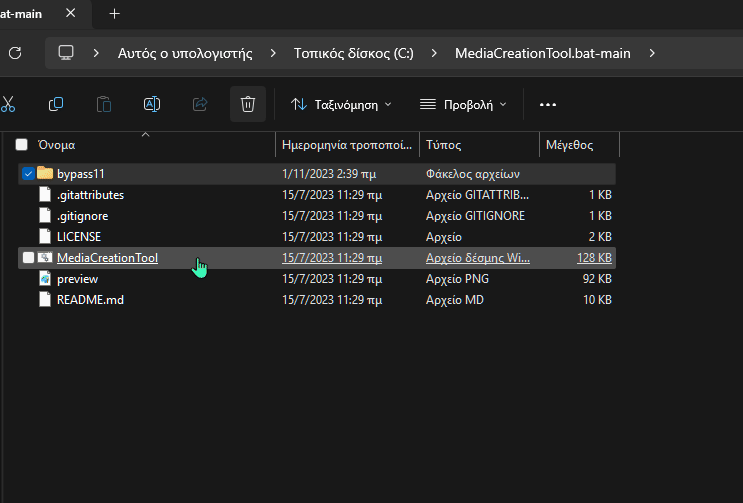
Task: Select the bypass11 folder name
Action: (x=81, y=174)
